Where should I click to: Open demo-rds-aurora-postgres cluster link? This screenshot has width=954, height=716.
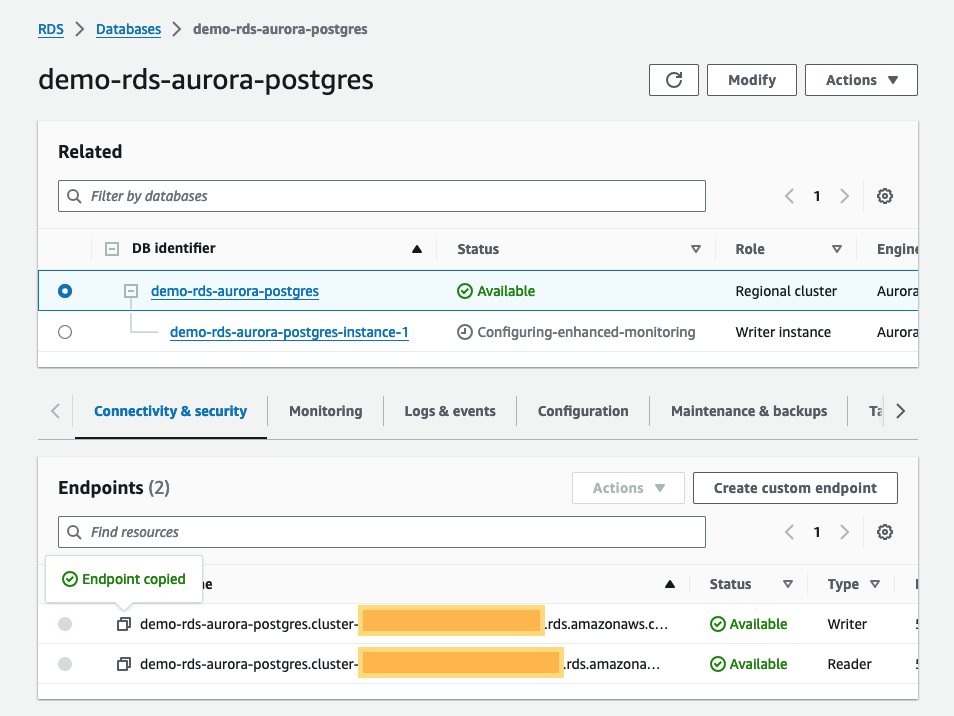point(235,291)
